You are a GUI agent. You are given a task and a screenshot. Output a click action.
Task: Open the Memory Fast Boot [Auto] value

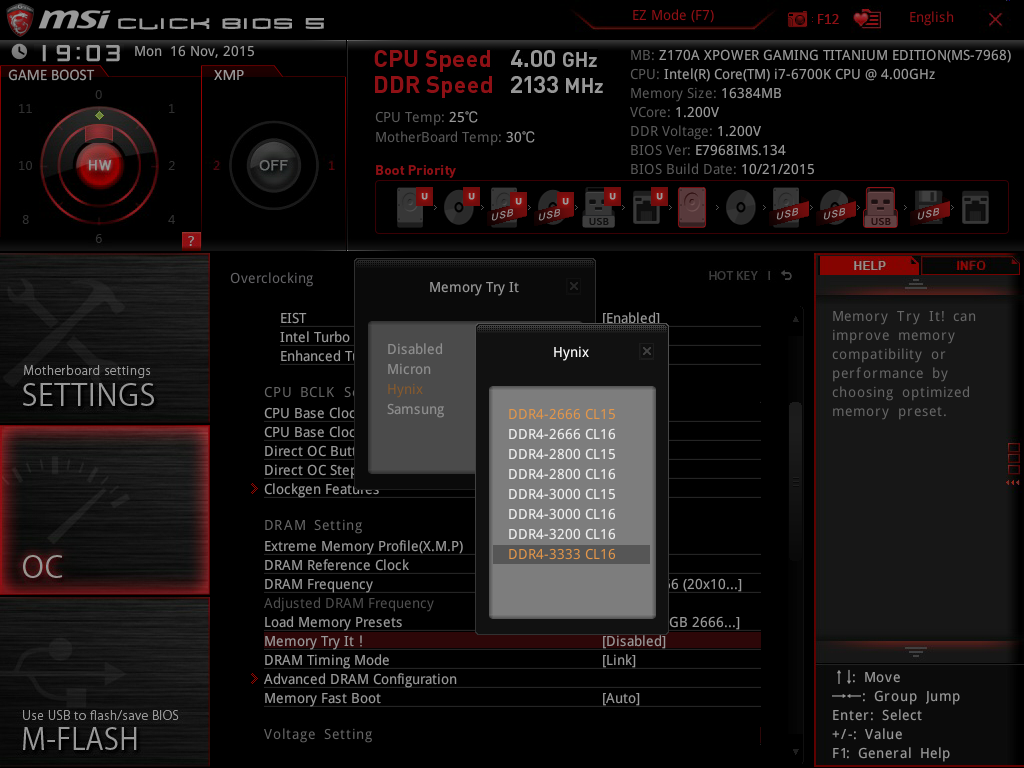620,698
